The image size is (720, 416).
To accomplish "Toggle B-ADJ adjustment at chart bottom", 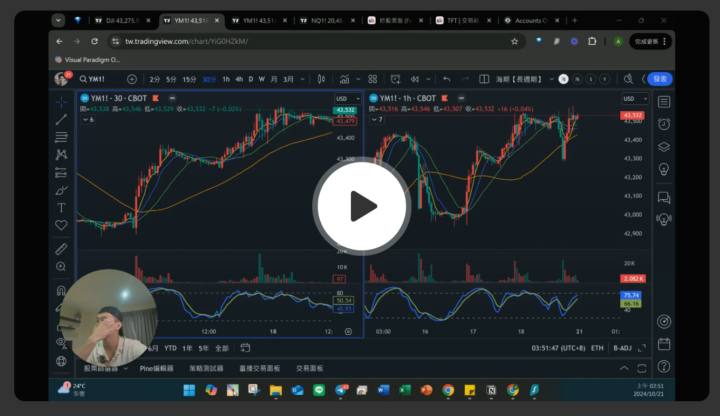I will point(622,348).
